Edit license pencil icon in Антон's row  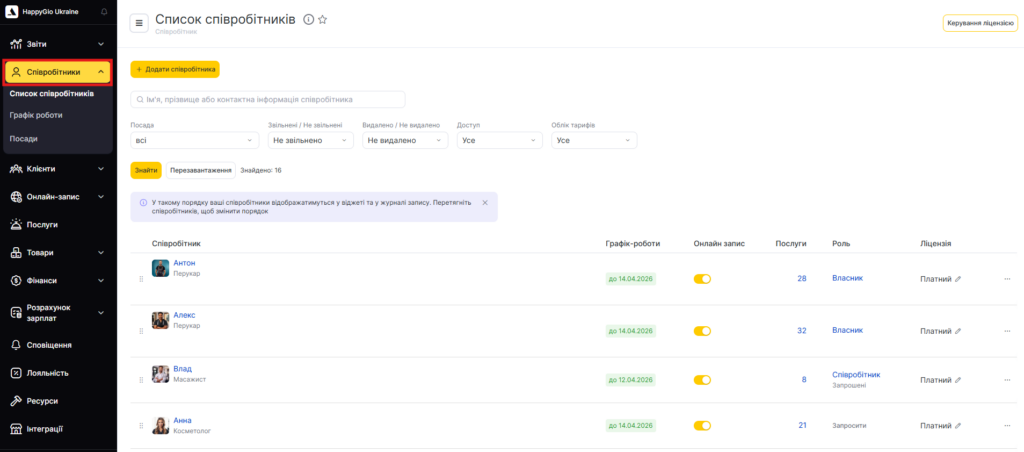958,279
